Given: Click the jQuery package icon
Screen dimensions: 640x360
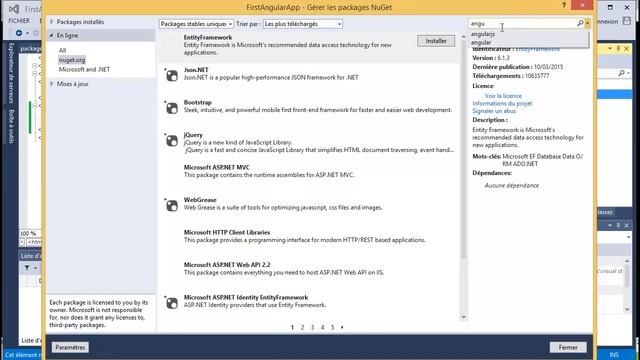Looking at the screenshot, I should point(172,140).
